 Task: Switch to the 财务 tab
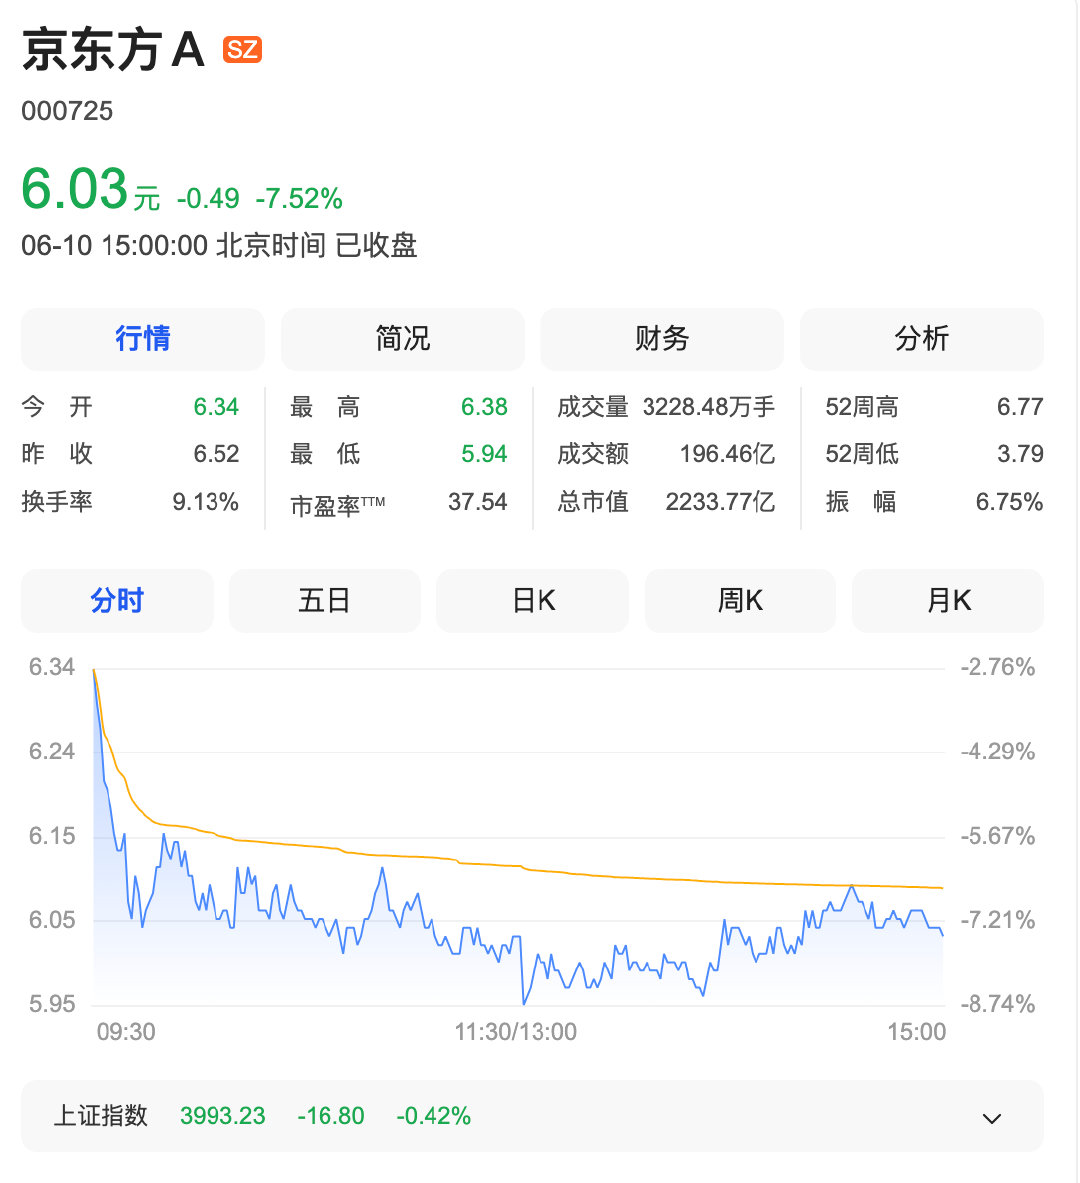662,339
